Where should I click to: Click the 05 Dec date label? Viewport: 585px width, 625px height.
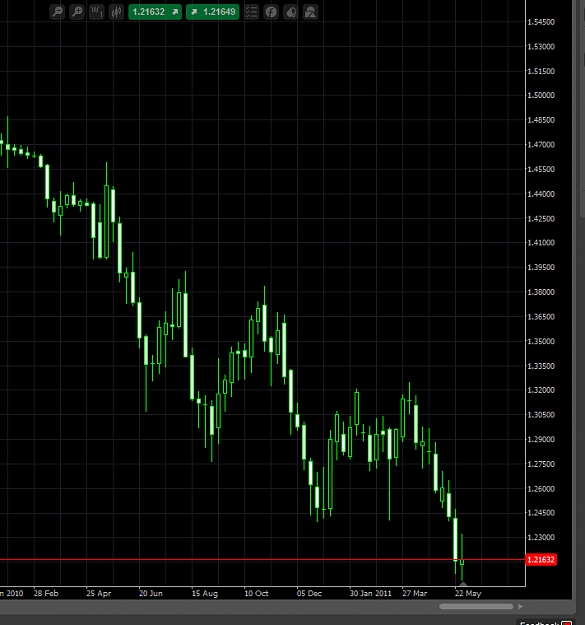coord(309,593)
